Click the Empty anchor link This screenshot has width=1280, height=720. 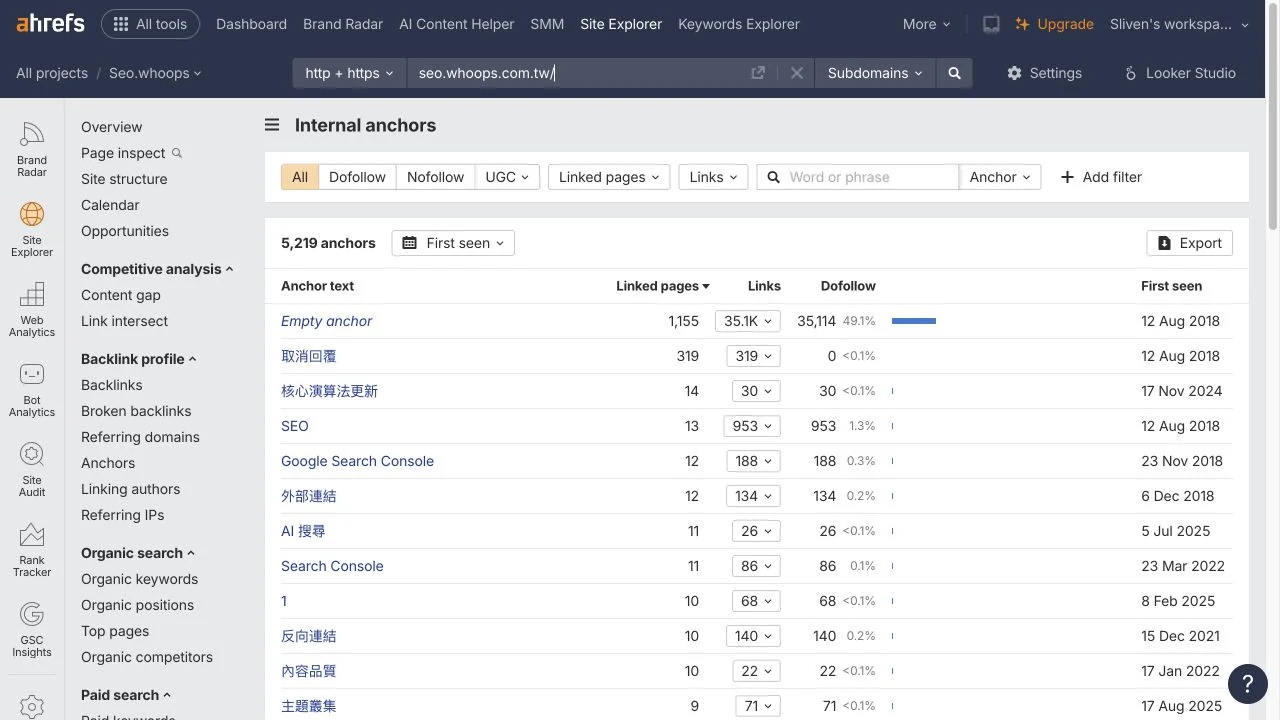(x=326, y=321)
